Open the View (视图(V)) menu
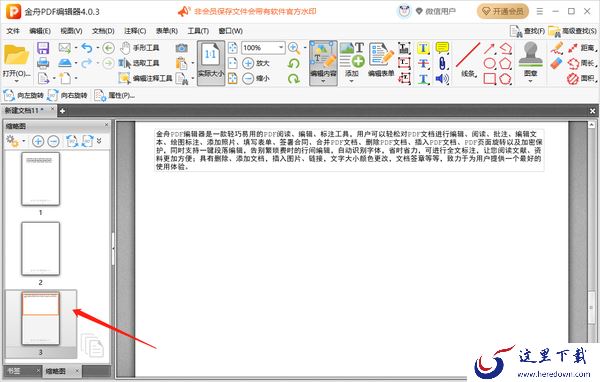 71,31
